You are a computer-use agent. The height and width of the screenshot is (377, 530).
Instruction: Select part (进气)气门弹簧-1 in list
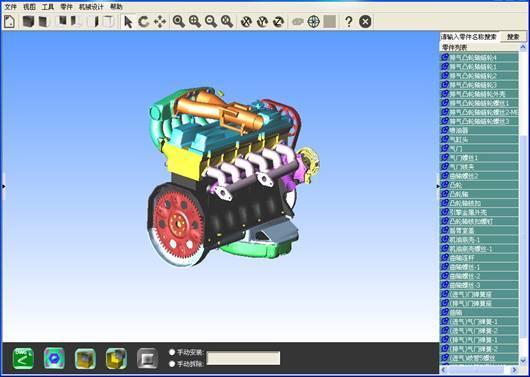point(479,322)
